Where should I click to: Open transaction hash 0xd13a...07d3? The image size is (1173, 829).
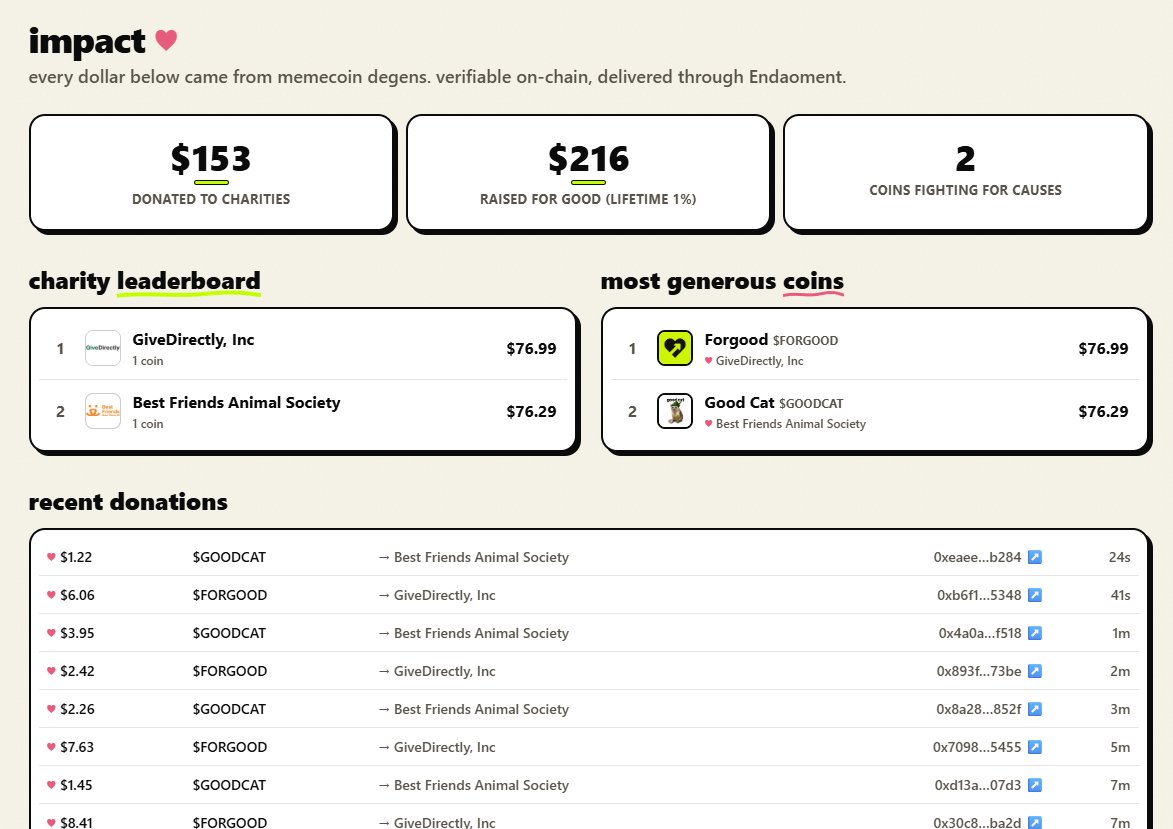pyautogui.click(x=978, y=785)
